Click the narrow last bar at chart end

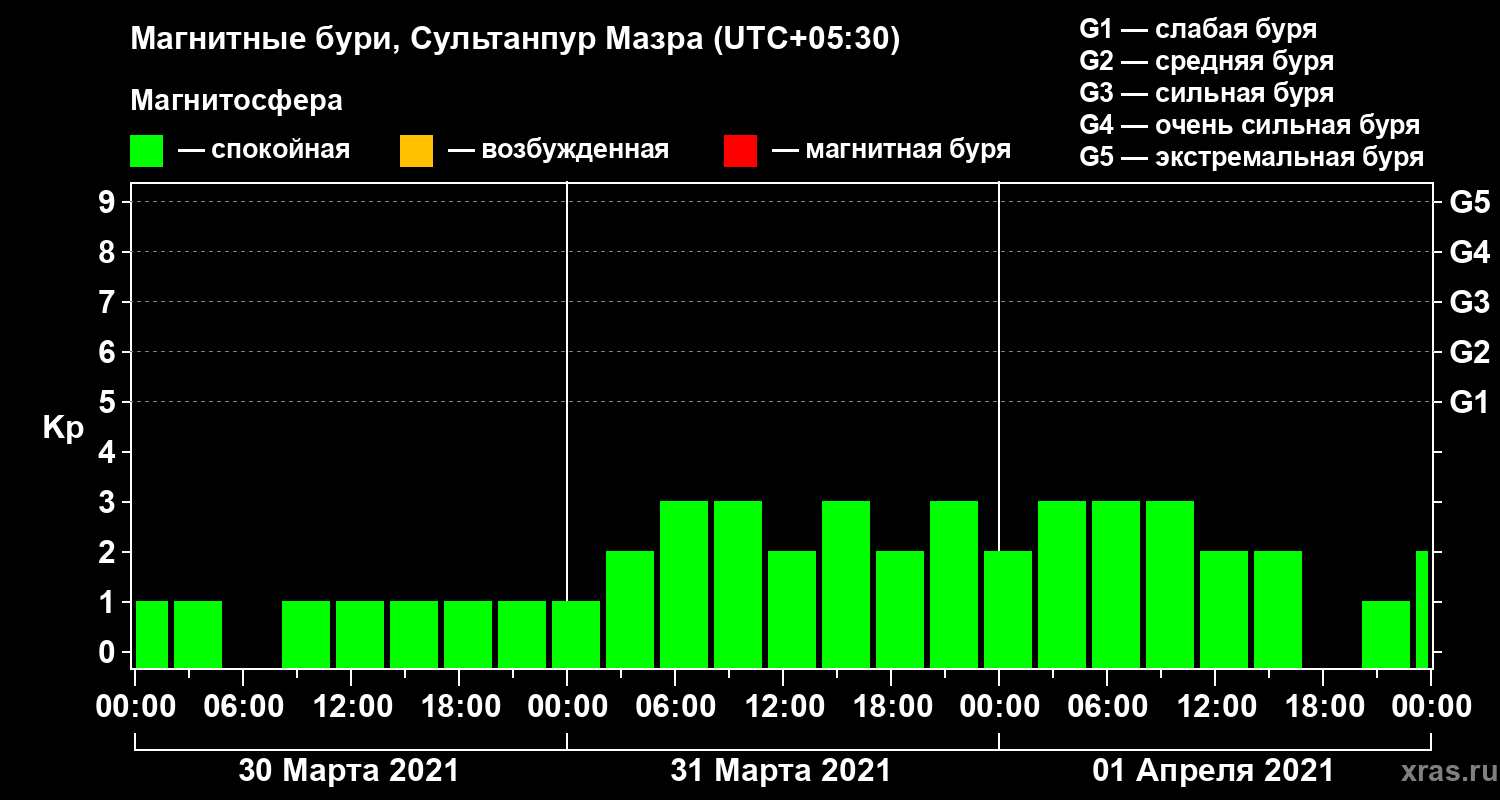[1422, 609]
